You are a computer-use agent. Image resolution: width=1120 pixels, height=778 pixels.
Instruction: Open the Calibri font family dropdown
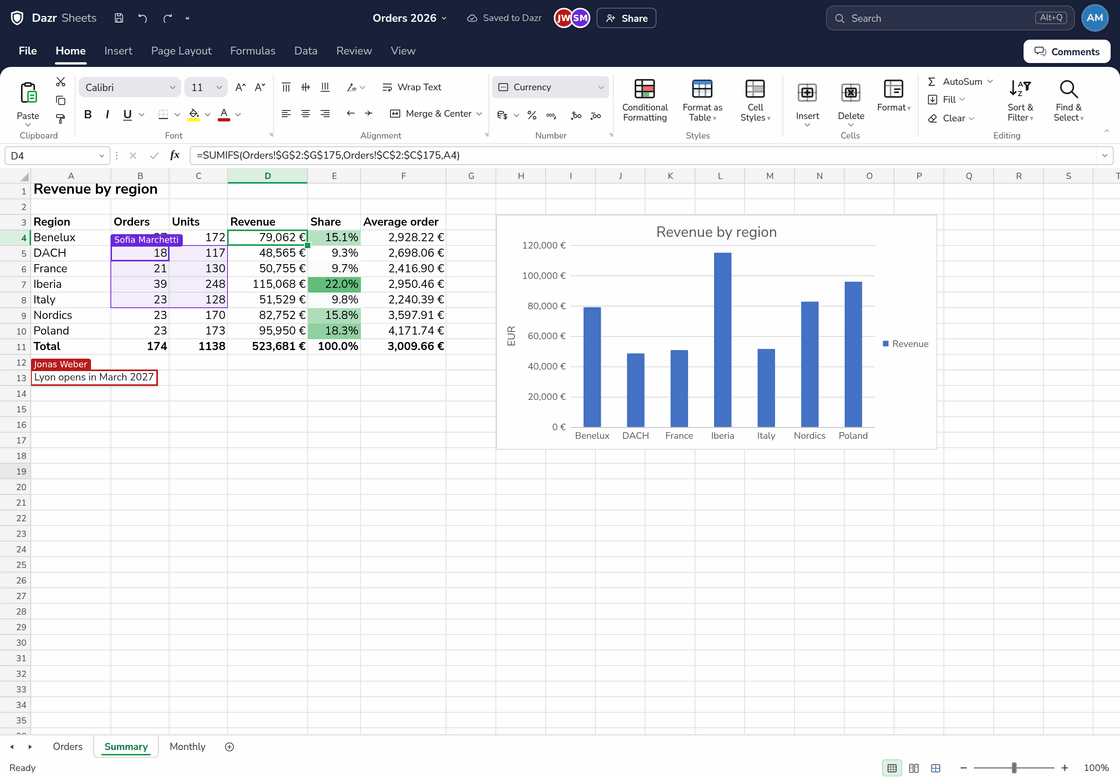pyautogui.click(x=129, y=87)
